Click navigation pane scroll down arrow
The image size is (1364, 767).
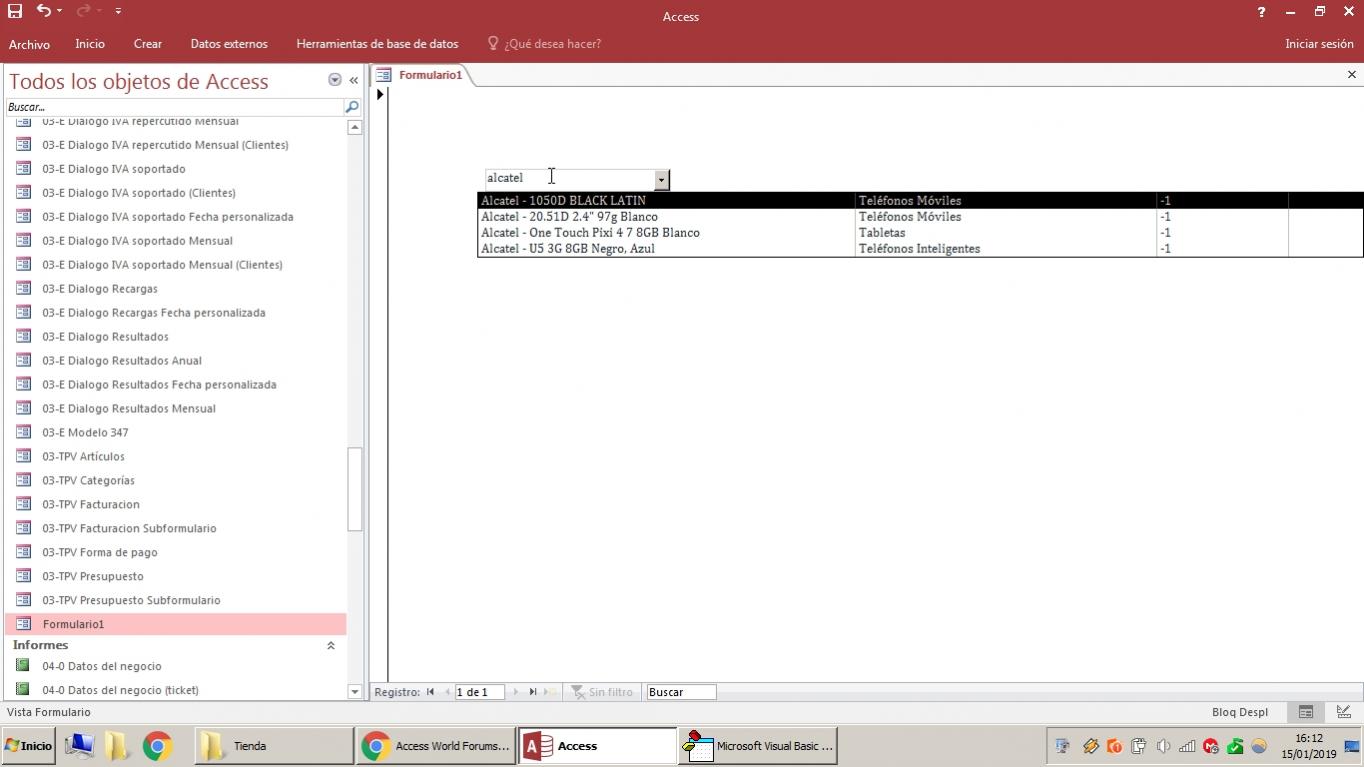pyautogui.click(x=354, y=691)
